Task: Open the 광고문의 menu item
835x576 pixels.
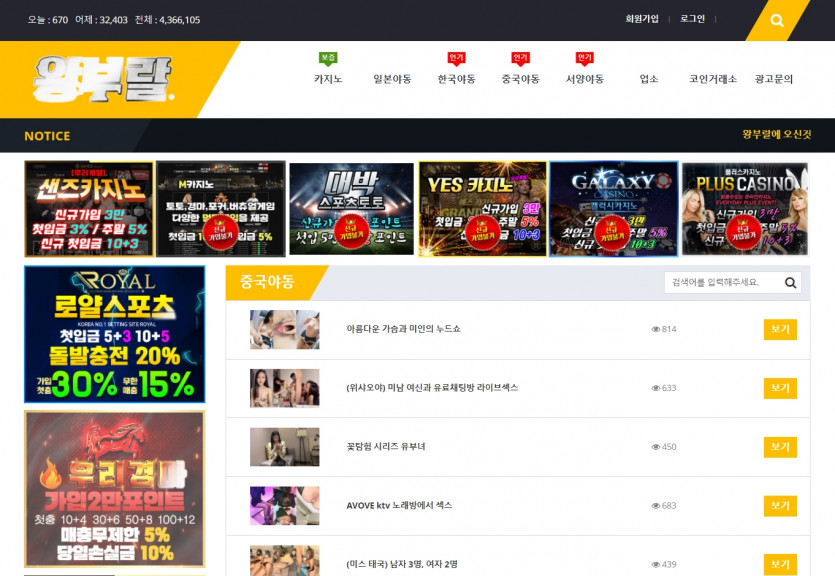Action: coord(773,79)
